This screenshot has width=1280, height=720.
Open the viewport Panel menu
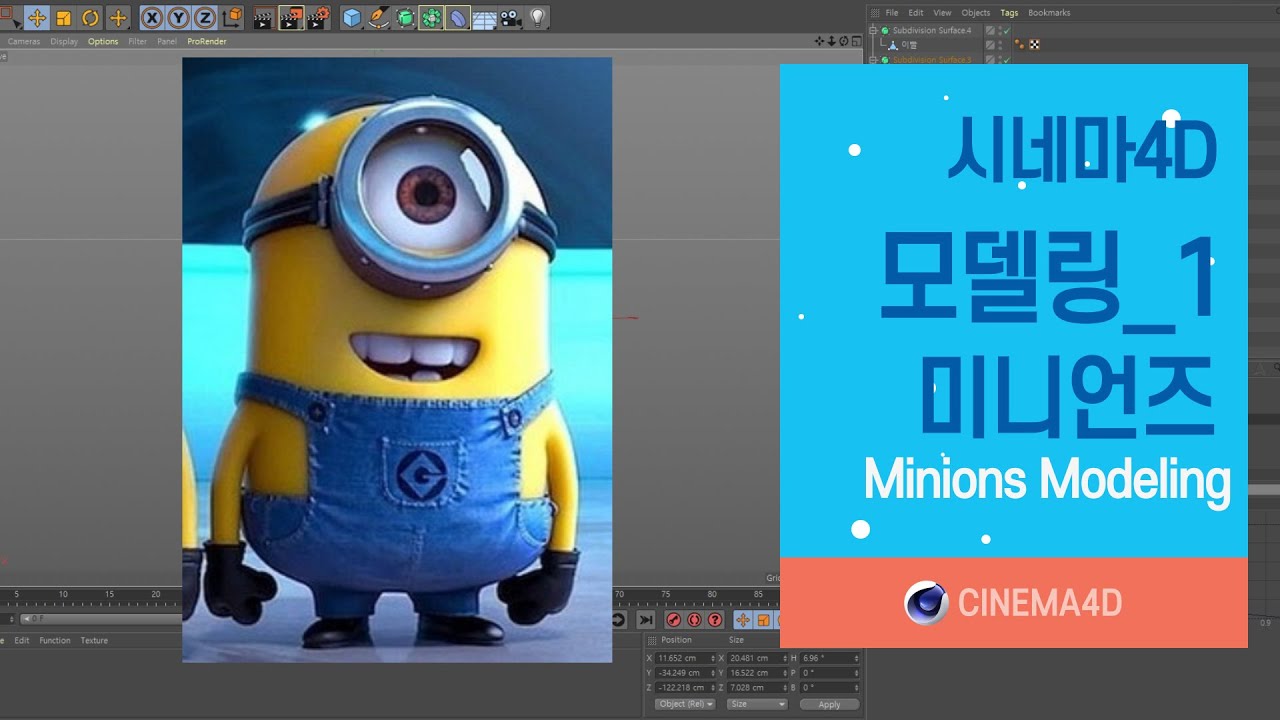[x=167, y=41]
